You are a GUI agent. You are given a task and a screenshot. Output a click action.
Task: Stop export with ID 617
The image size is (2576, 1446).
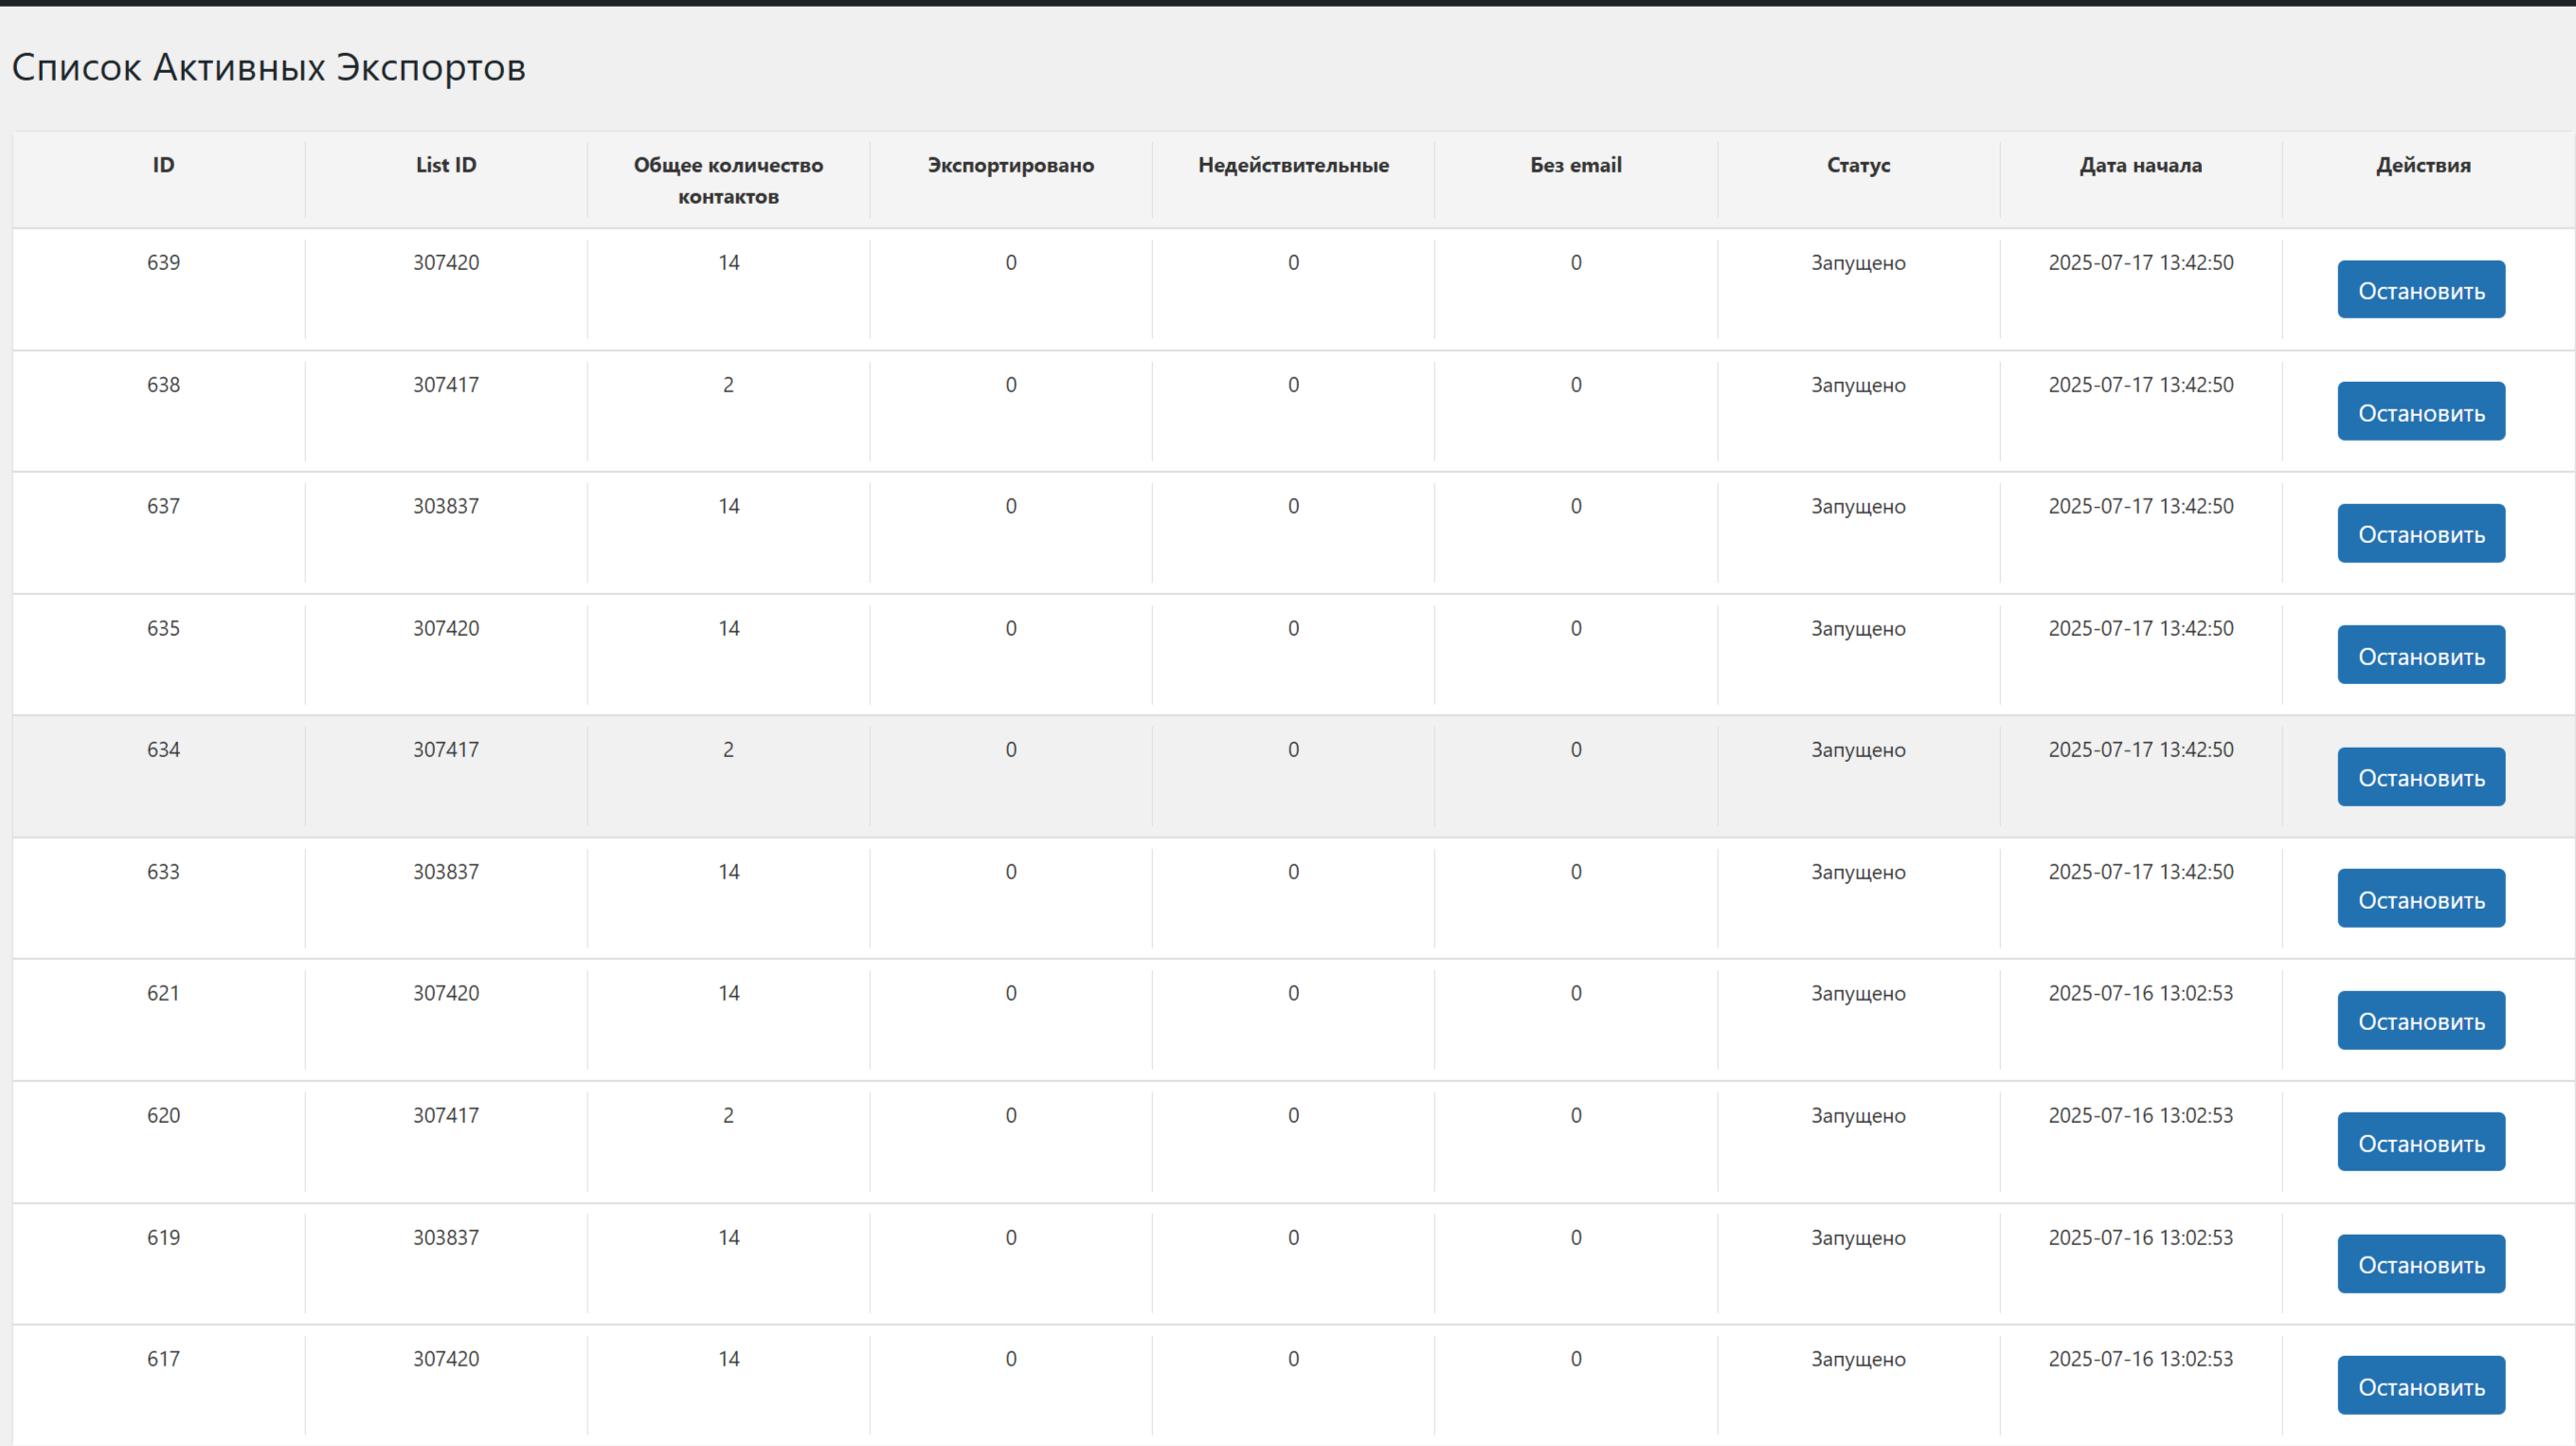pyautogui.click(x=2420, y=1386)
